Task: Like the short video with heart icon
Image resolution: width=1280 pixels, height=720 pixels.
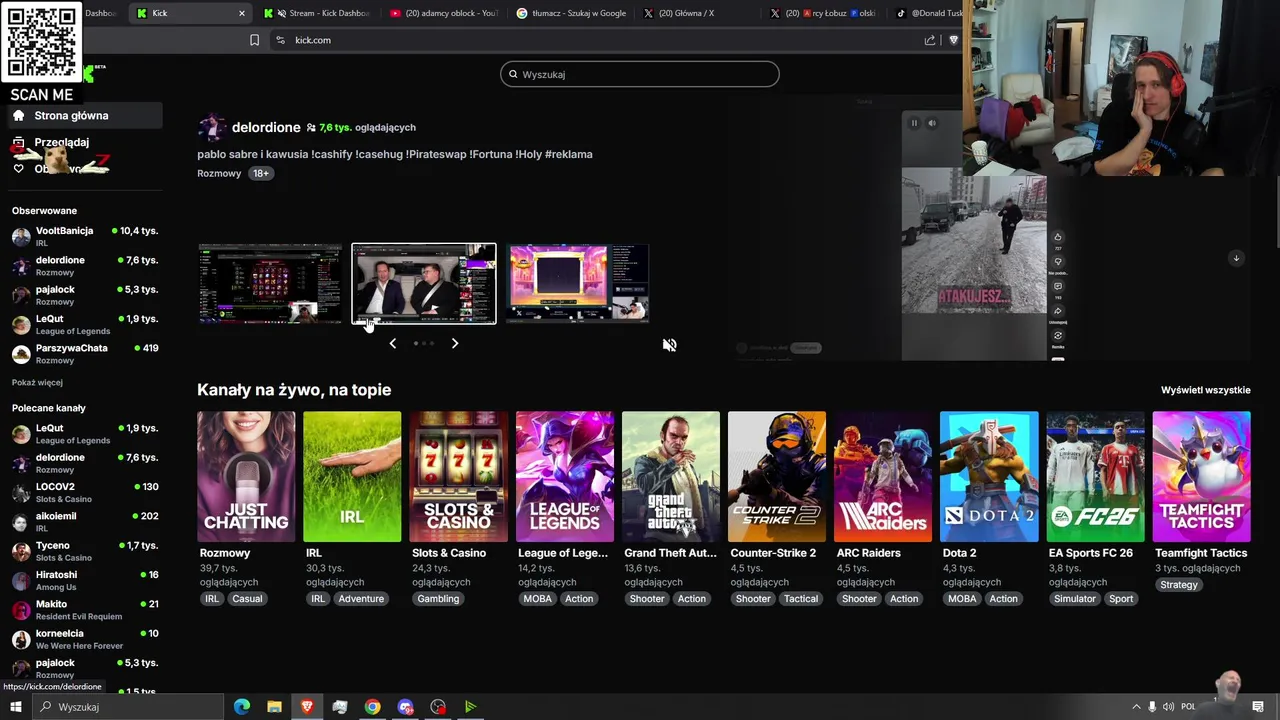Action: (x=1058, y=237)
